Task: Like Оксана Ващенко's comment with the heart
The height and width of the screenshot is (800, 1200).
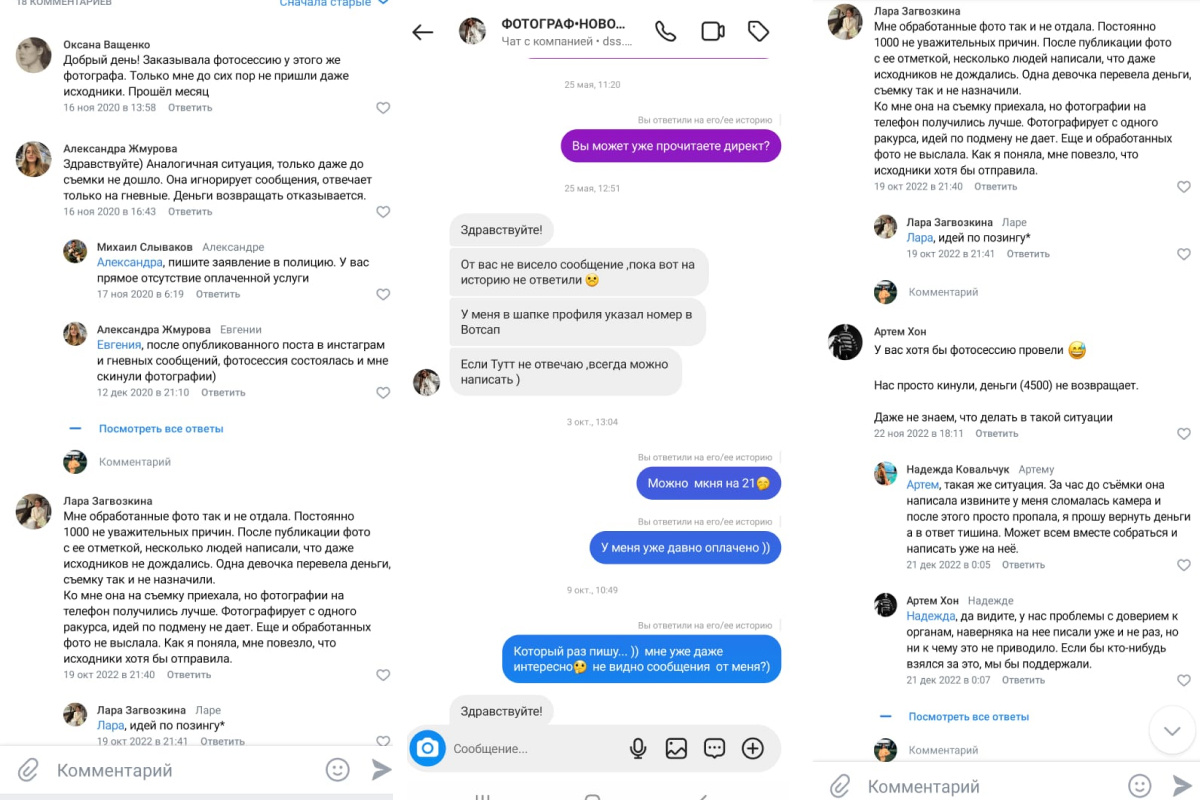Action: (383, 108)
